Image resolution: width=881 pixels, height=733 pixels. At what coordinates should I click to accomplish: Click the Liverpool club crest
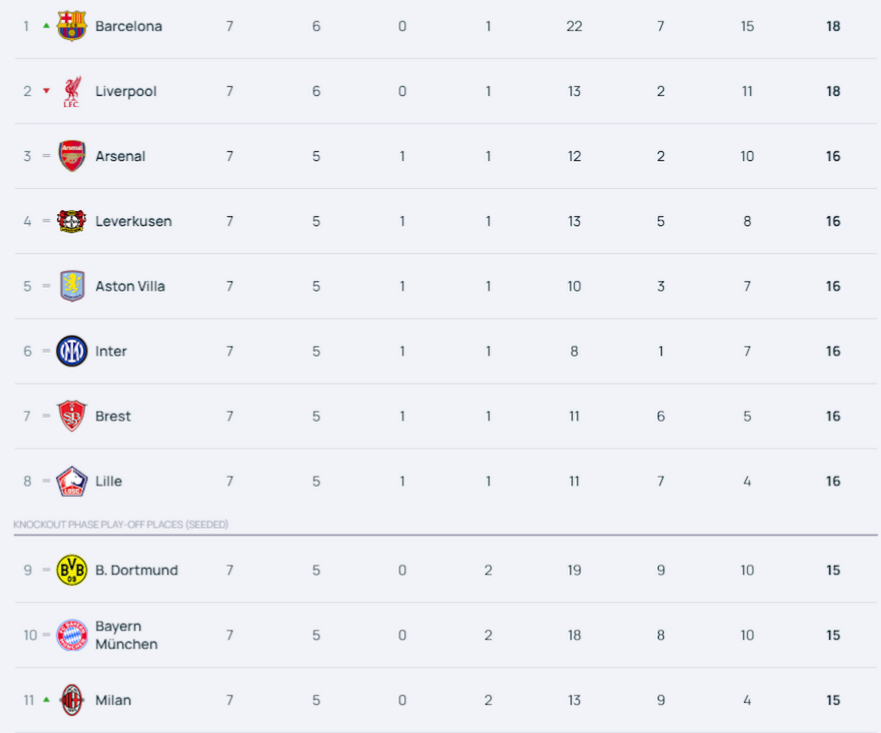click(71, 91)
